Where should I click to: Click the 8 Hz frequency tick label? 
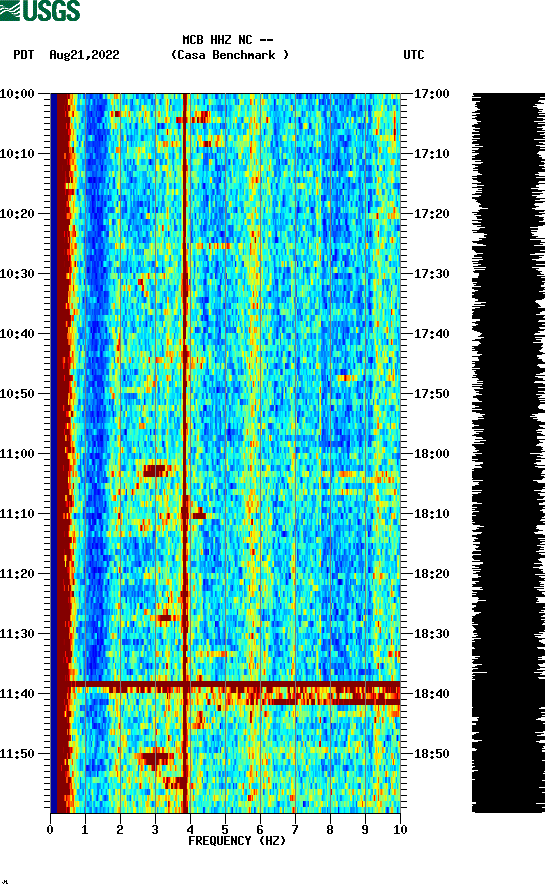(x=330, y=830)
